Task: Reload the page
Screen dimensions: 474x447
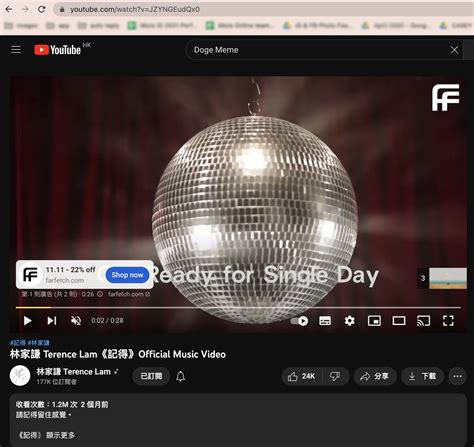Action: tap(41, 9)
